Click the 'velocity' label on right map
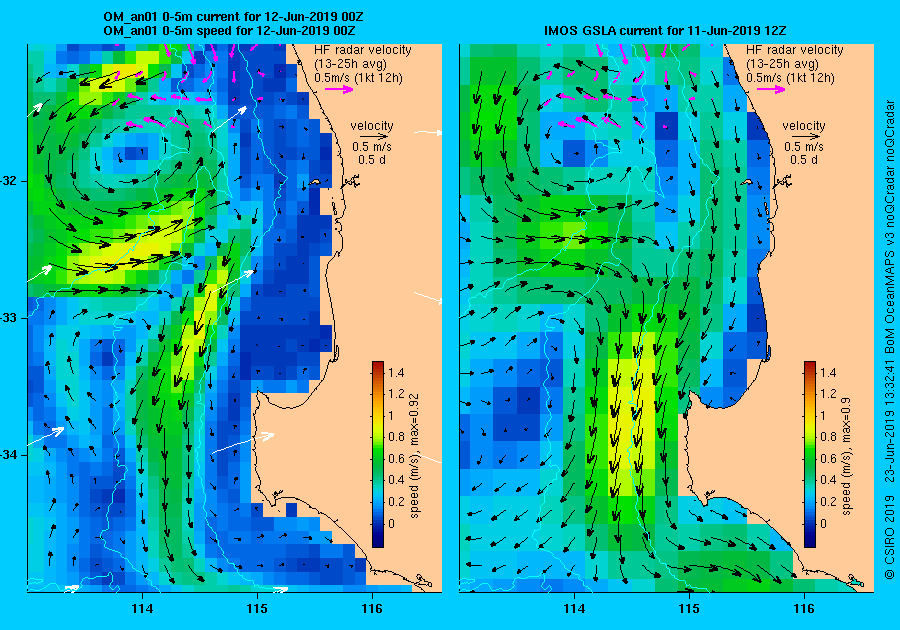This screenshot has height=630, width=900. [x=804, y=126]
